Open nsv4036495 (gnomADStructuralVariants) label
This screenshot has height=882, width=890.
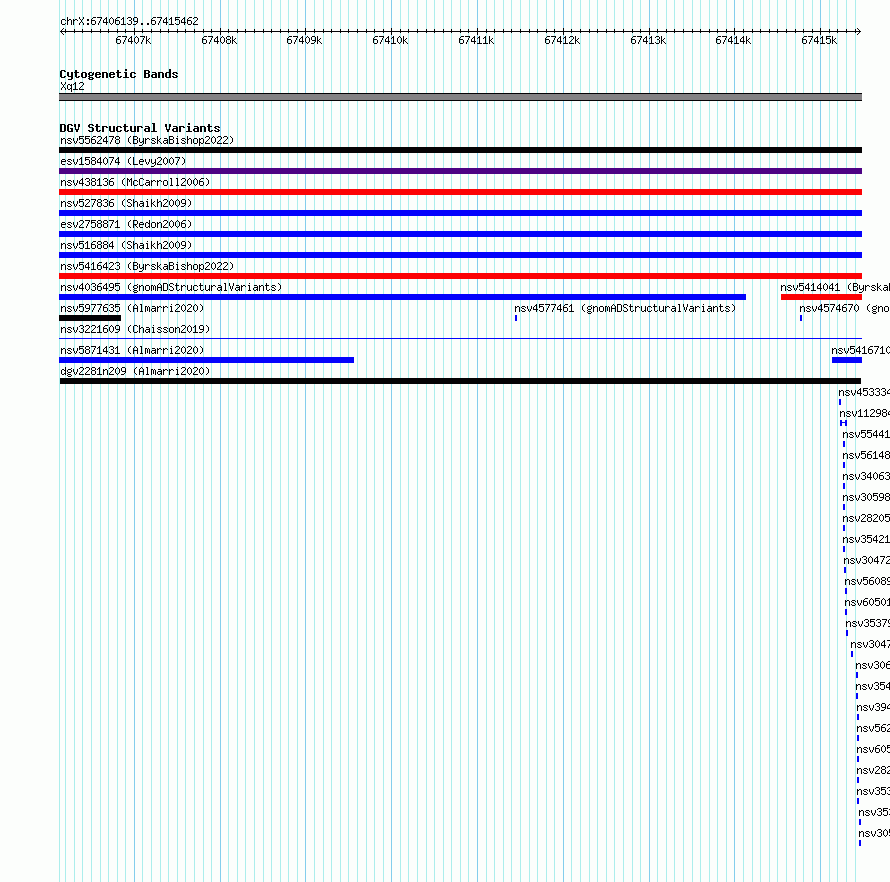coord(171,287)
